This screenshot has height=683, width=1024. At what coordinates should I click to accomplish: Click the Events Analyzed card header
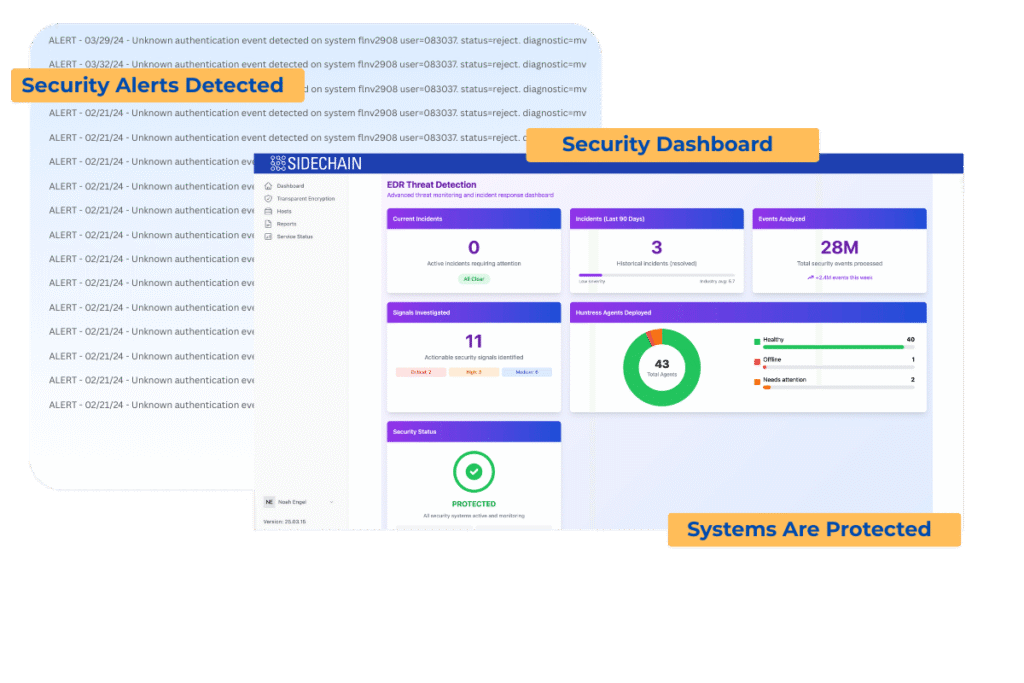tap(839, 219)
